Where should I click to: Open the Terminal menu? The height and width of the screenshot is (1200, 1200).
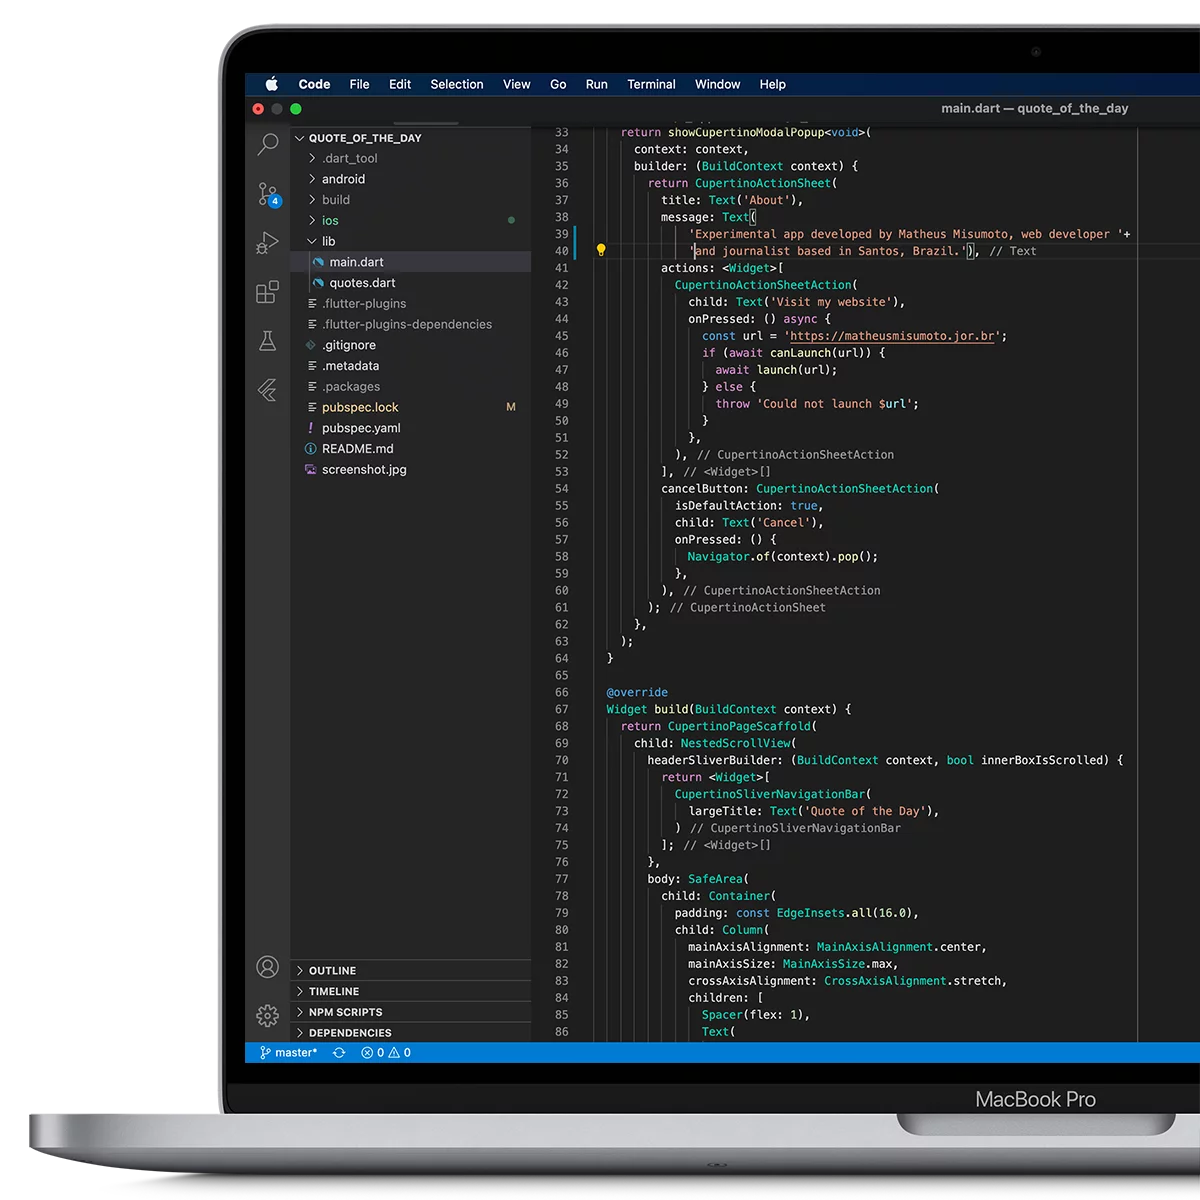651,84
